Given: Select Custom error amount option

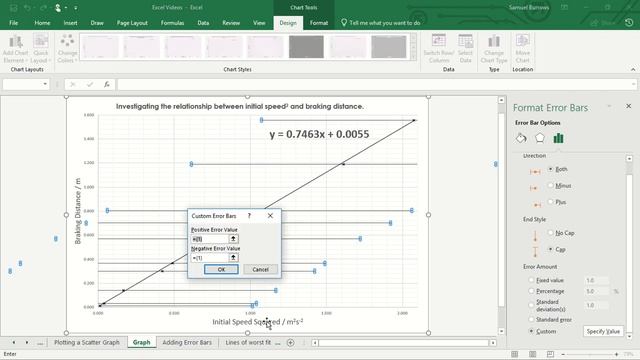Looking at the screenshot, I should [531, 331].
